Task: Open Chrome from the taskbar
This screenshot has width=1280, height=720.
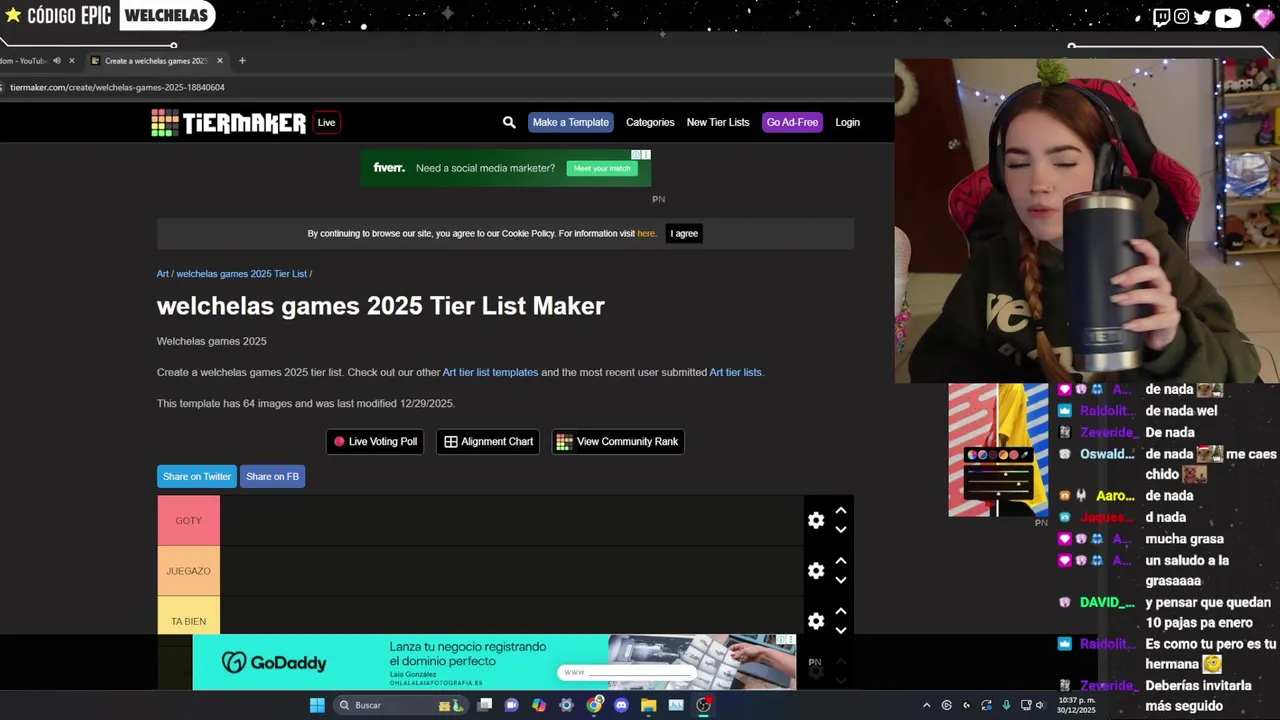Action: [594, 705]
